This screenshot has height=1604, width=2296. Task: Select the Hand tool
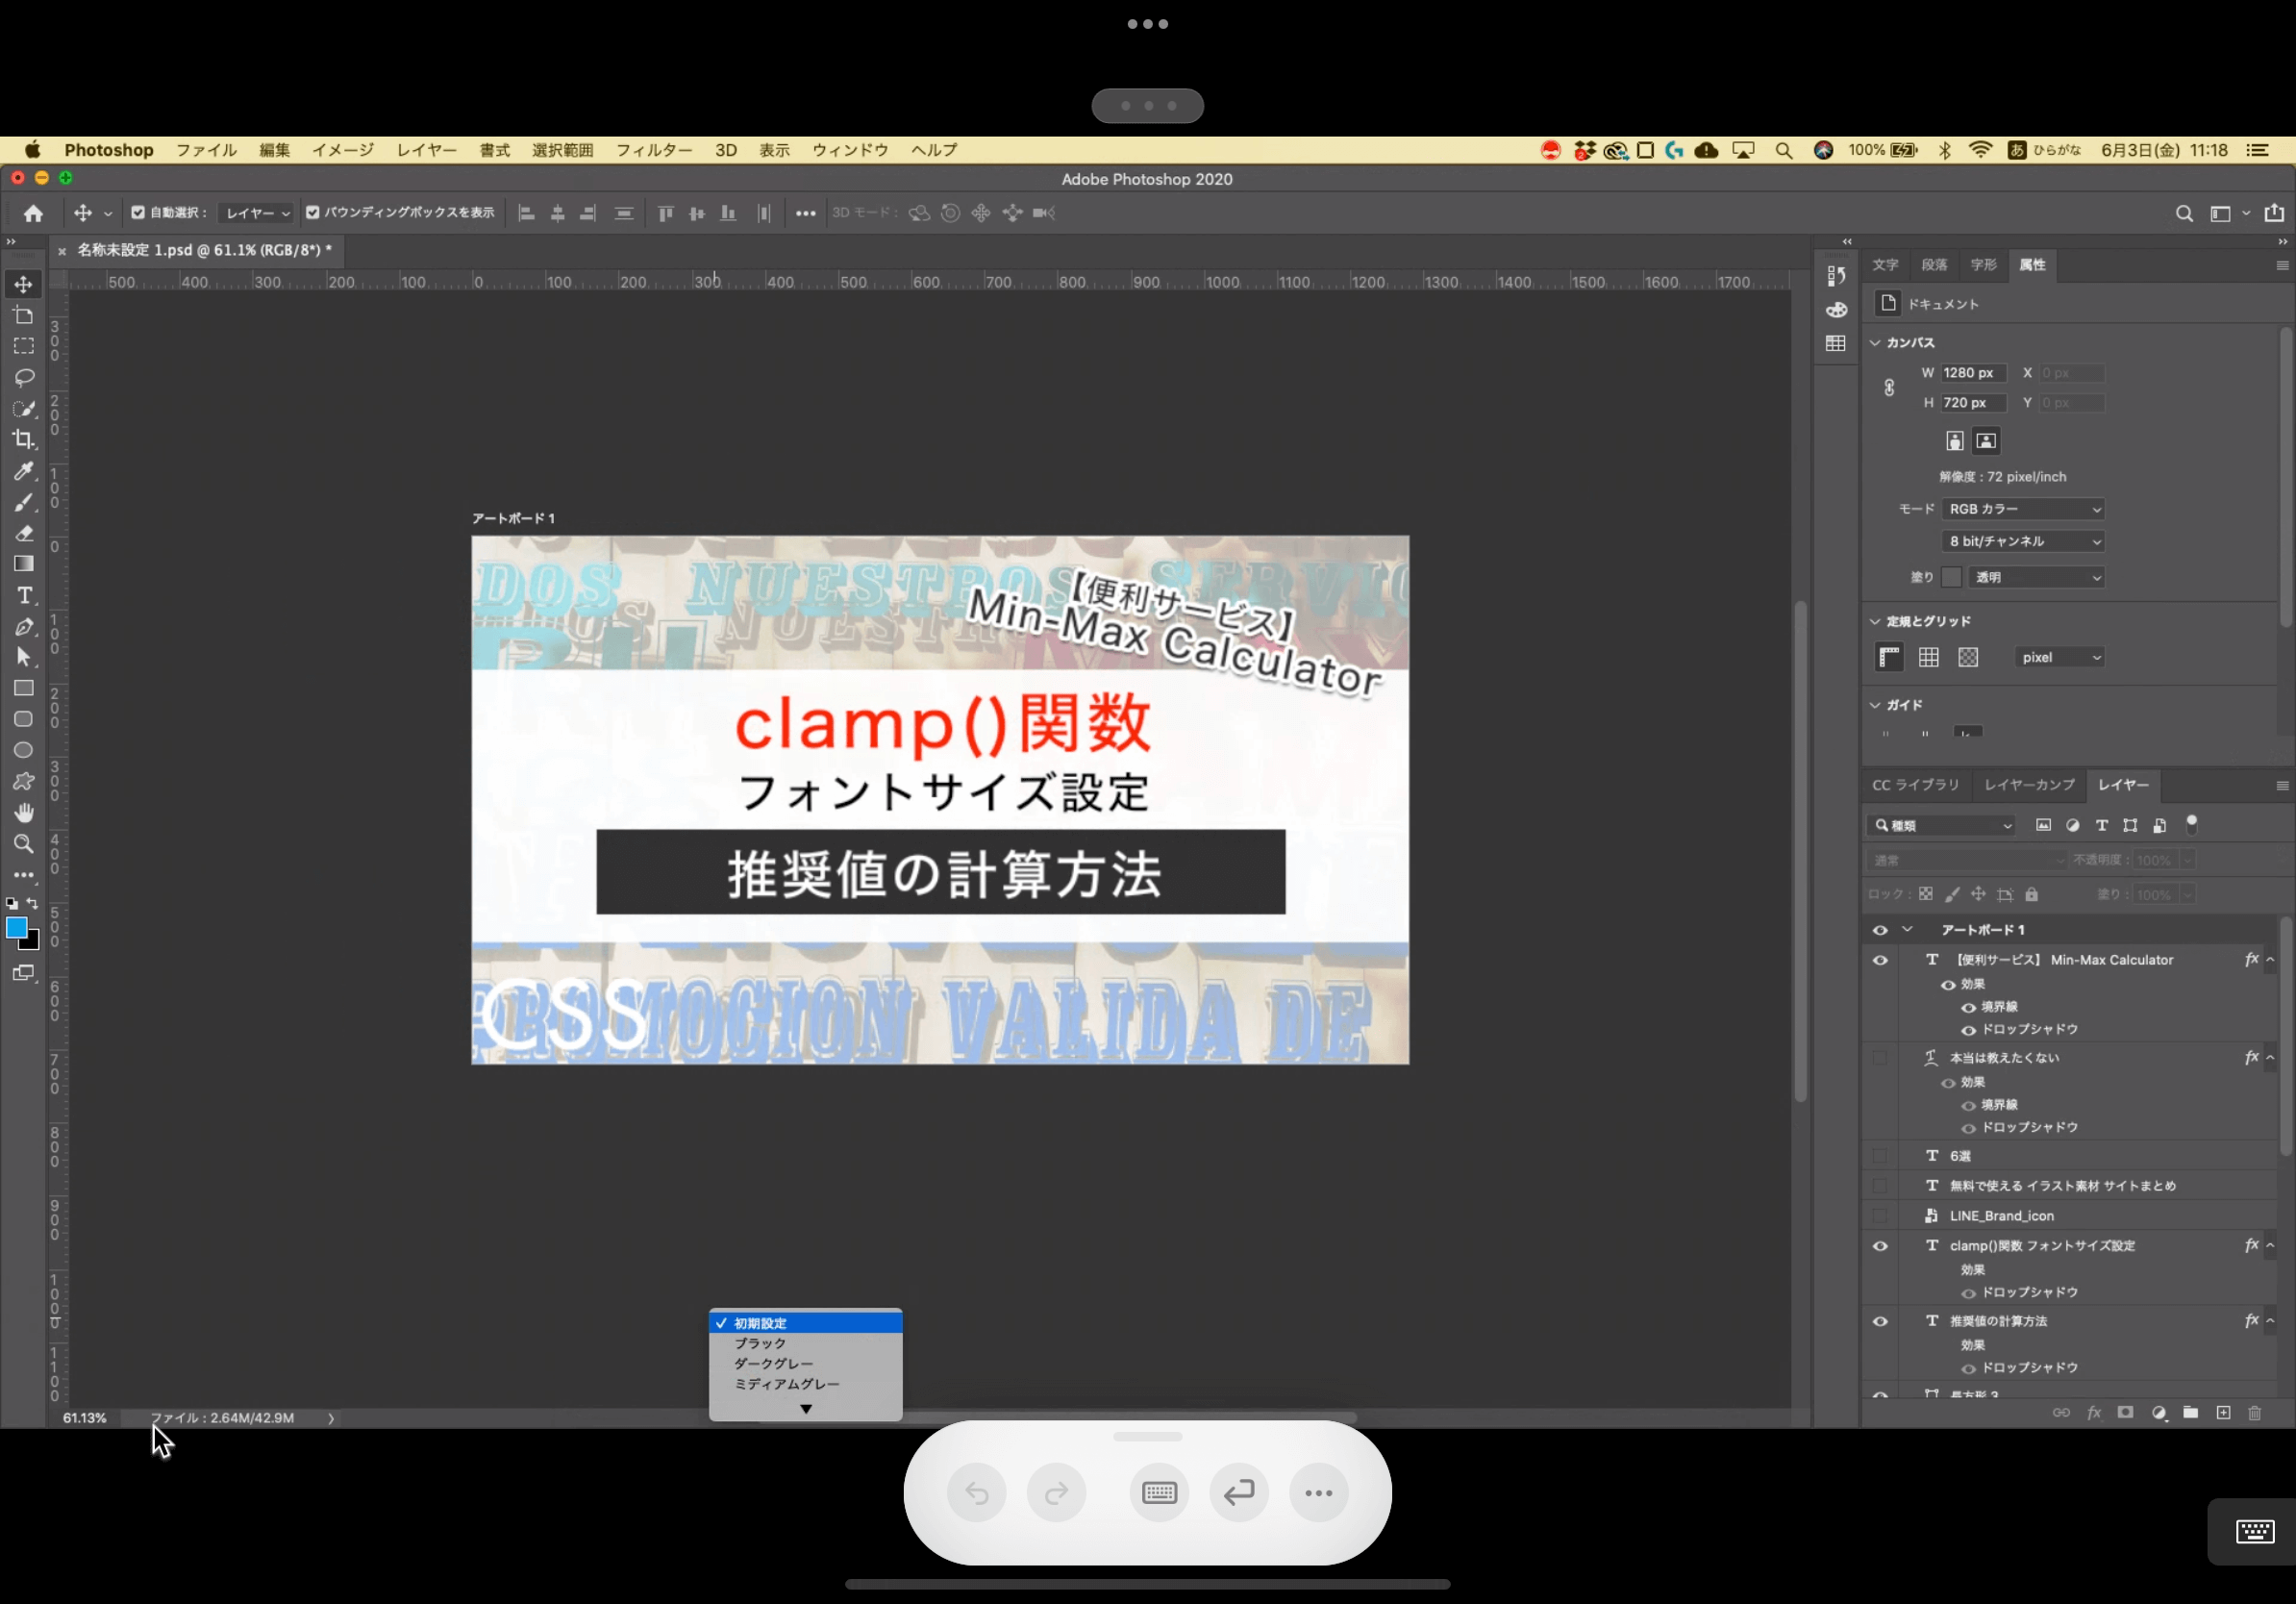pyautogui.click(x=24, y=812)
